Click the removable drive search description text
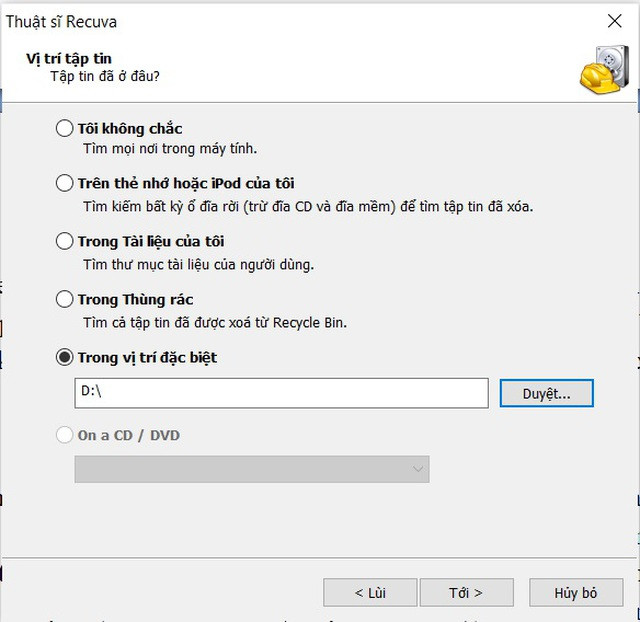 pos(308,207)
